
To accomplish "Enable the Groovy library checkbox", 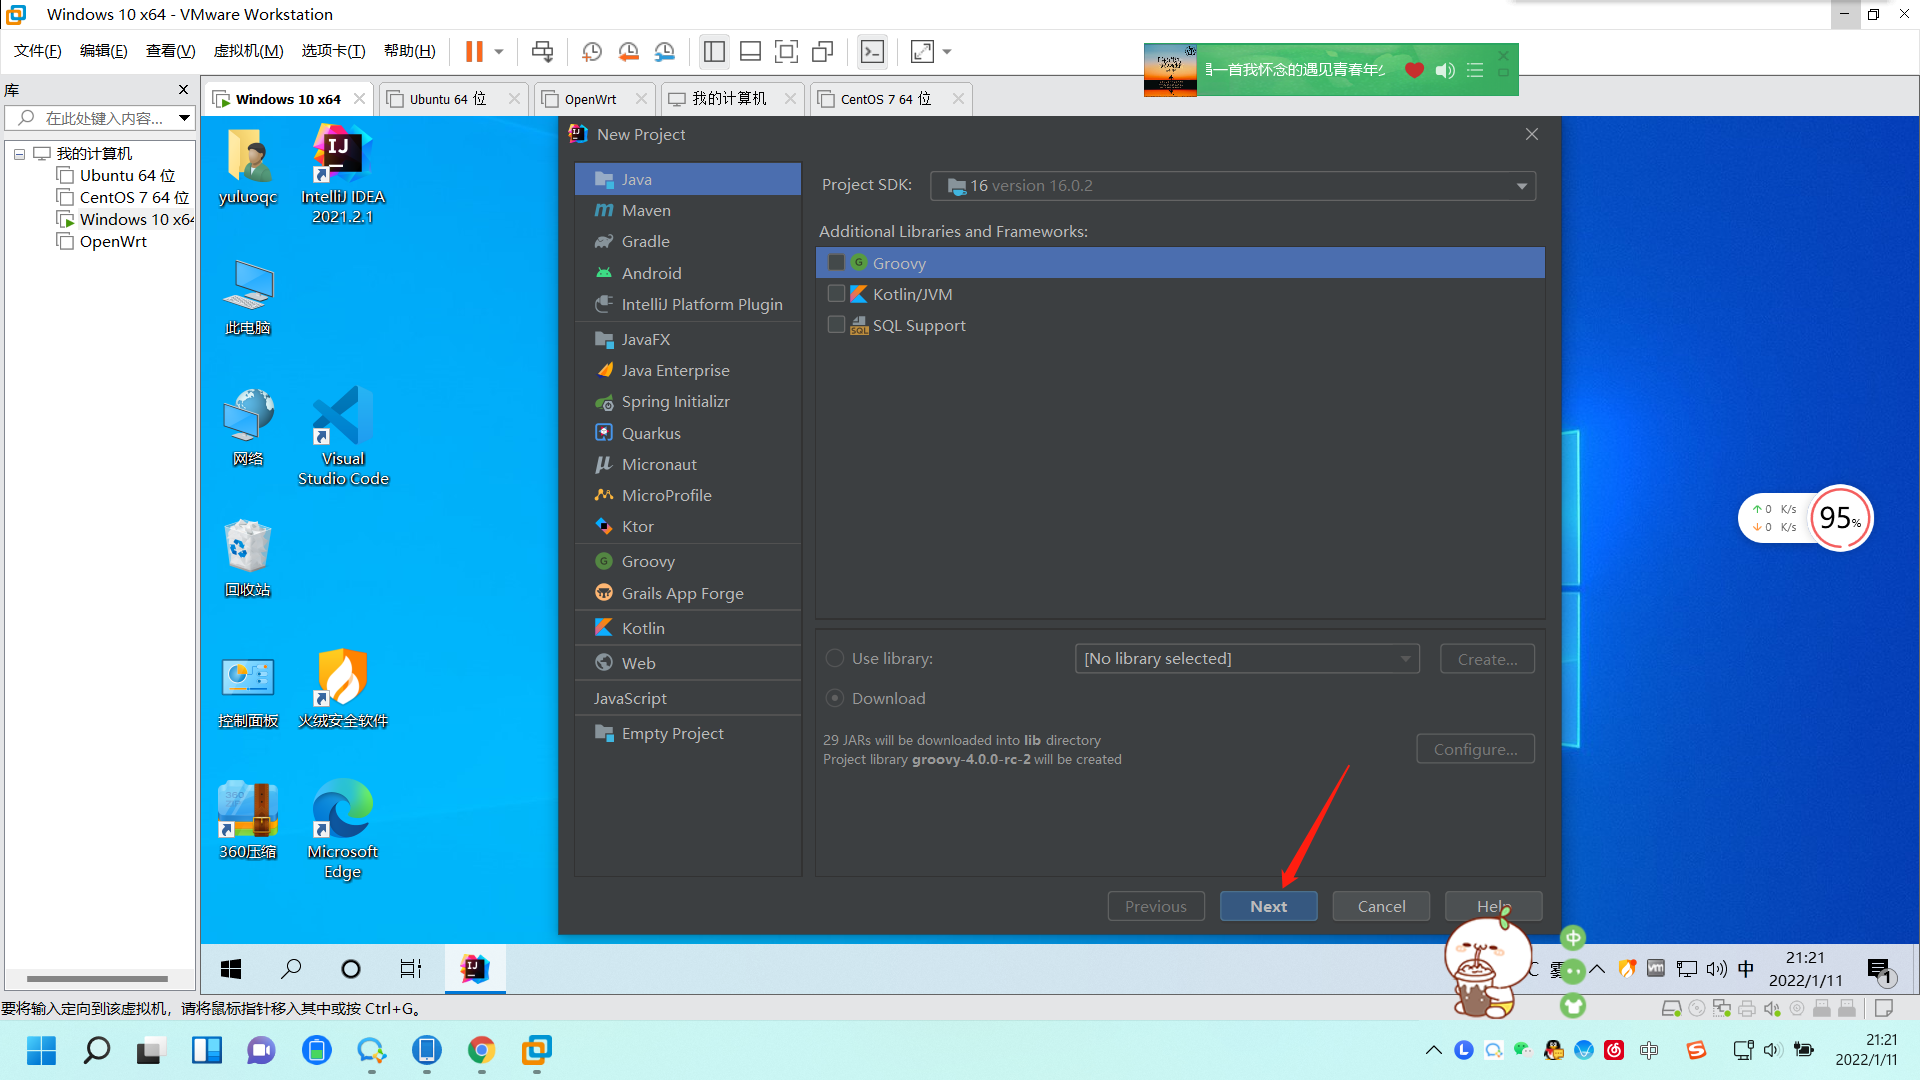I will point(837,263).
